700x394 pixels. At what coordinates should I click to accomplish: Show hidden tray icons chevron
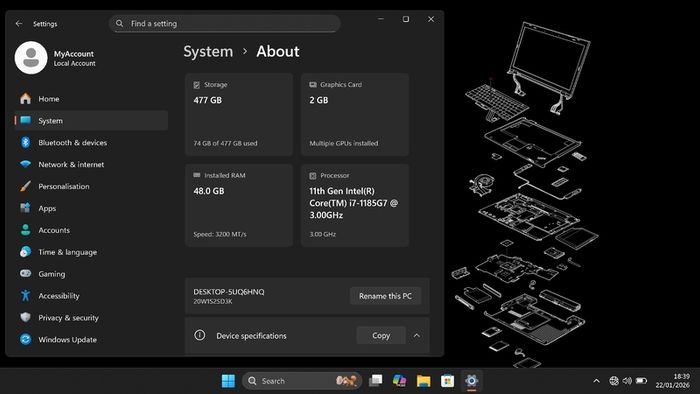(596, 381)
